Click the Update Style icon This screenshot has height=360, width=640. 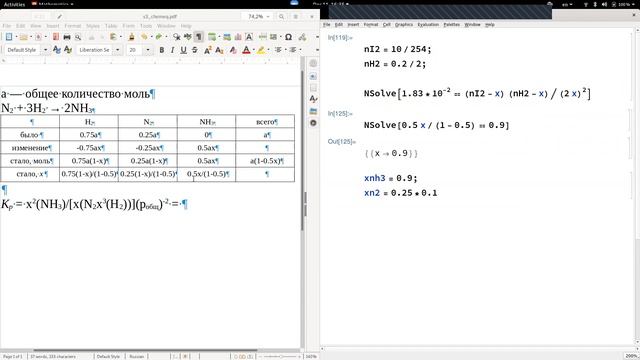[x=57, y=50]
